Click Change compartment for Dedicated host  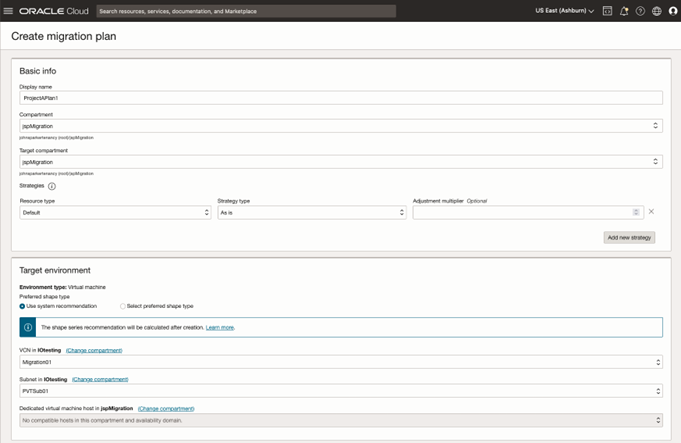point(166,408)
